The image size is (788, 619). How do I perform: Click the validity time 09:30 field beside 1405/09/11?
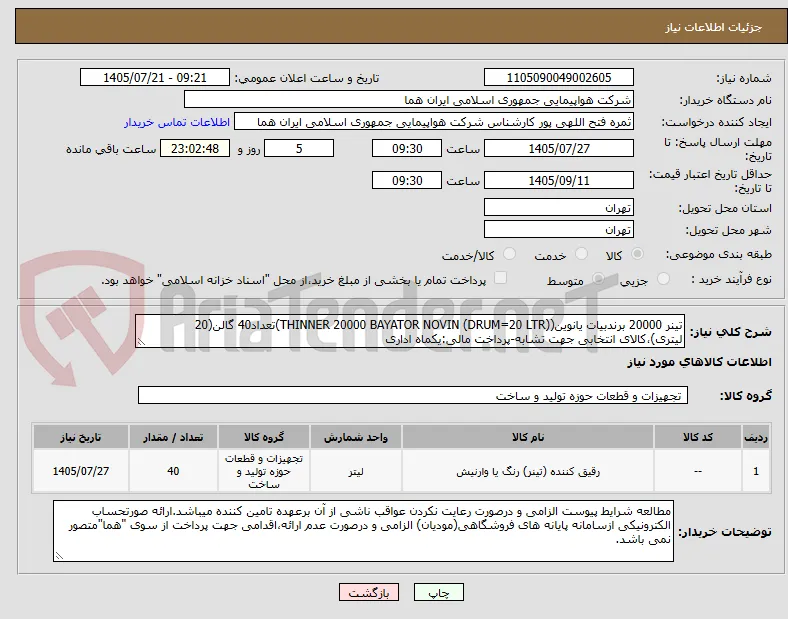407,180
